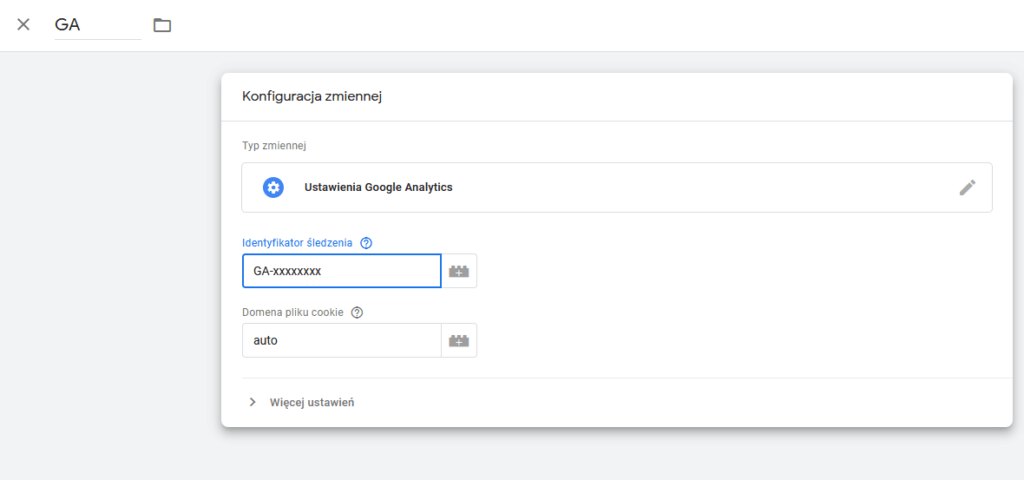Click the Identyfikator śledzenia label text
This screenshot has height=480, width=1024.
(x=298, y=243)
